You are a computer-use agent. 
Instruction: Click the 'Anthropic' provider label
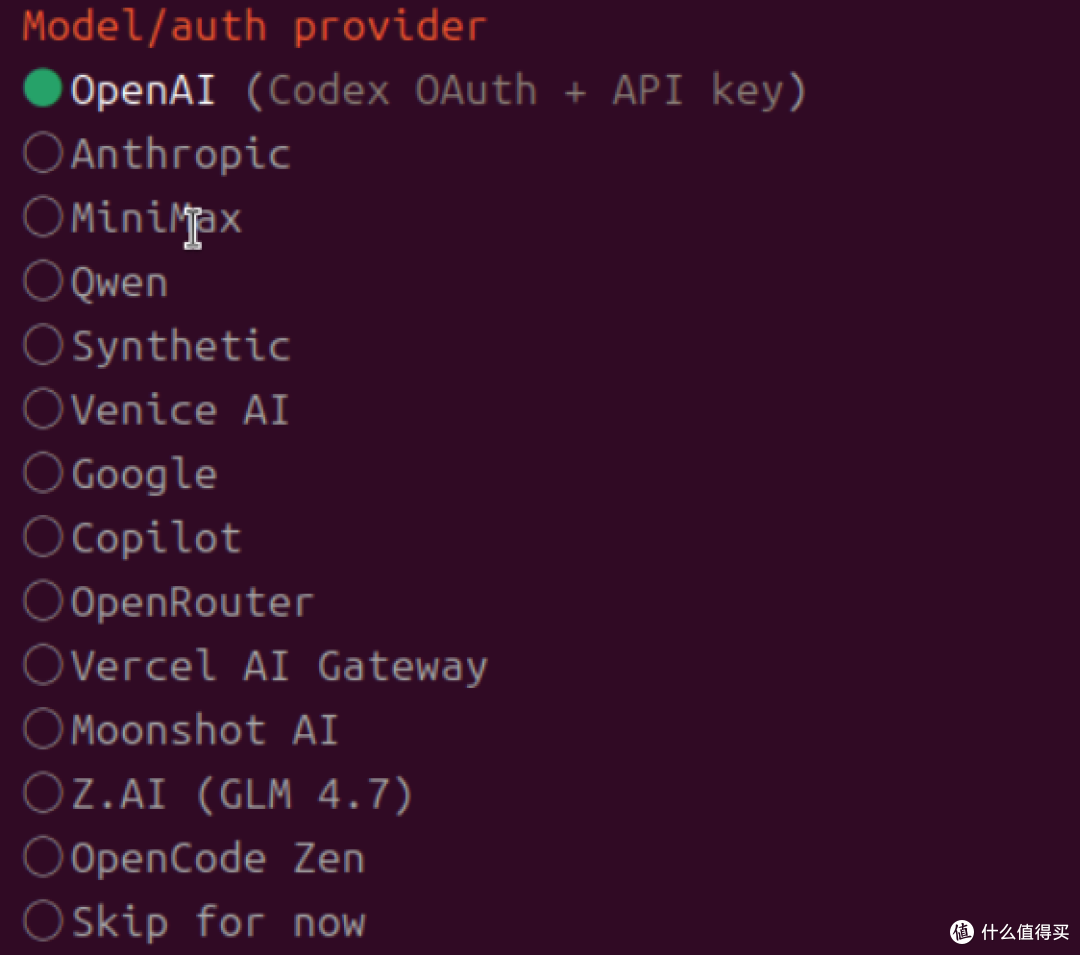point(180,154)
